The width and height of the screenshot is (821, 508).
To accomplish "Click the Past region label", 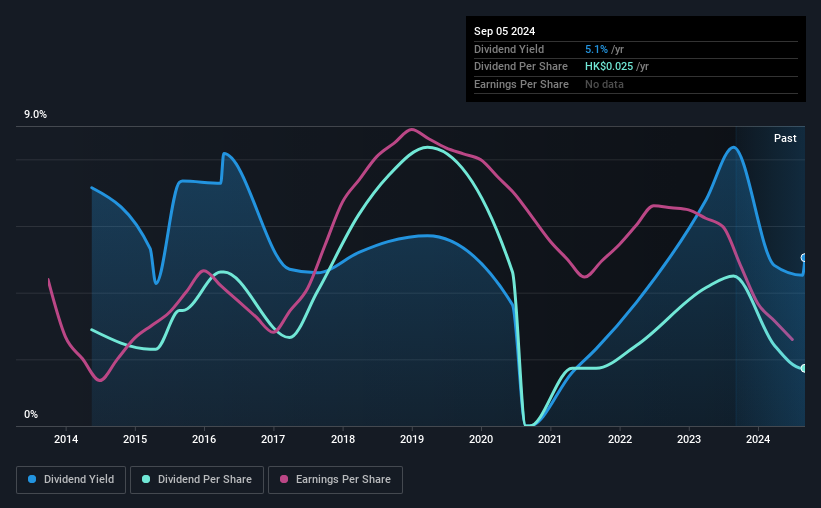I will tap(785, 138).
